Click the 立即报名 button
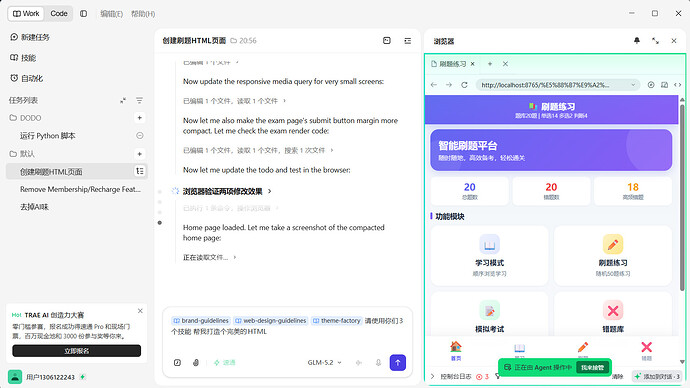The image size is (690, 388). pos(77,351)
